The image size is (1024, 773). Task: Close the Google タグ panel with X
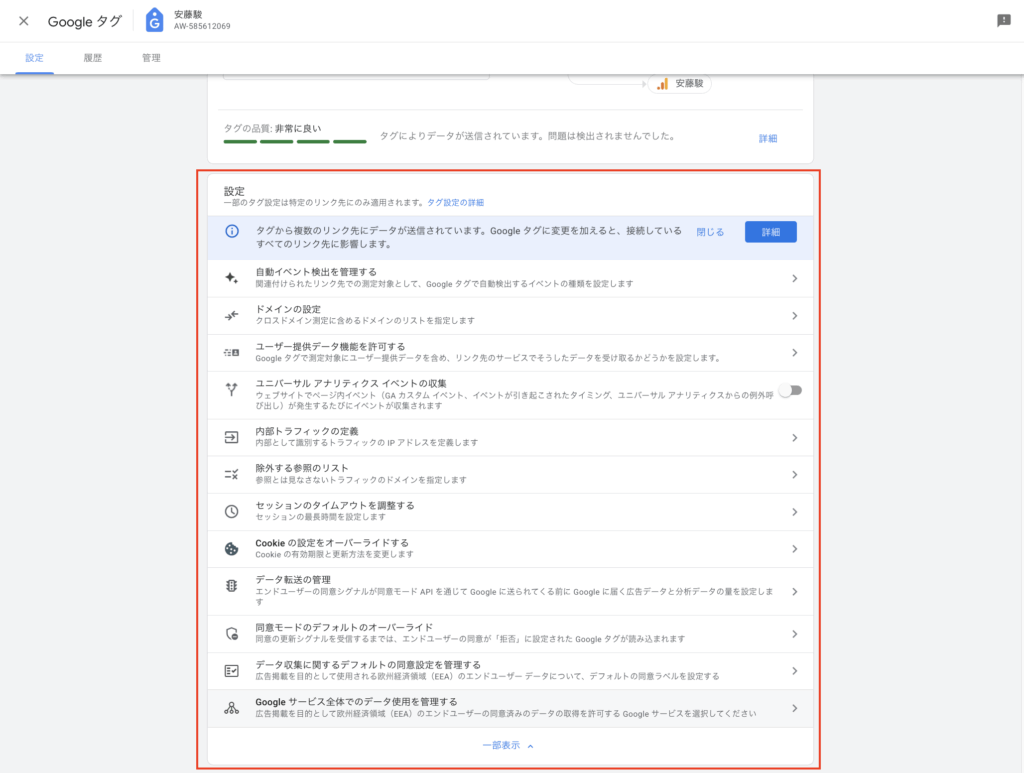pyautogui.click(x=24, y=21)
